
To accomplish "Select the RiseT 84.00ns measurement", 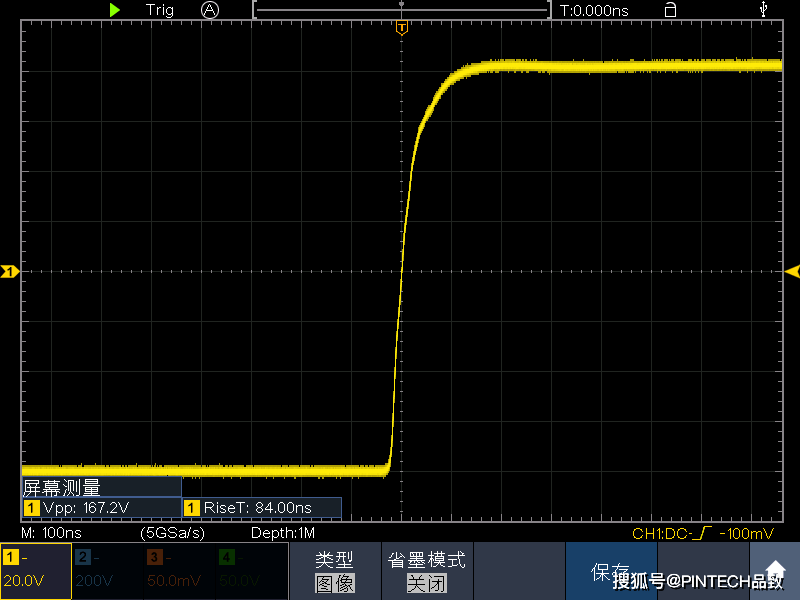I will (x=262, y=508).
